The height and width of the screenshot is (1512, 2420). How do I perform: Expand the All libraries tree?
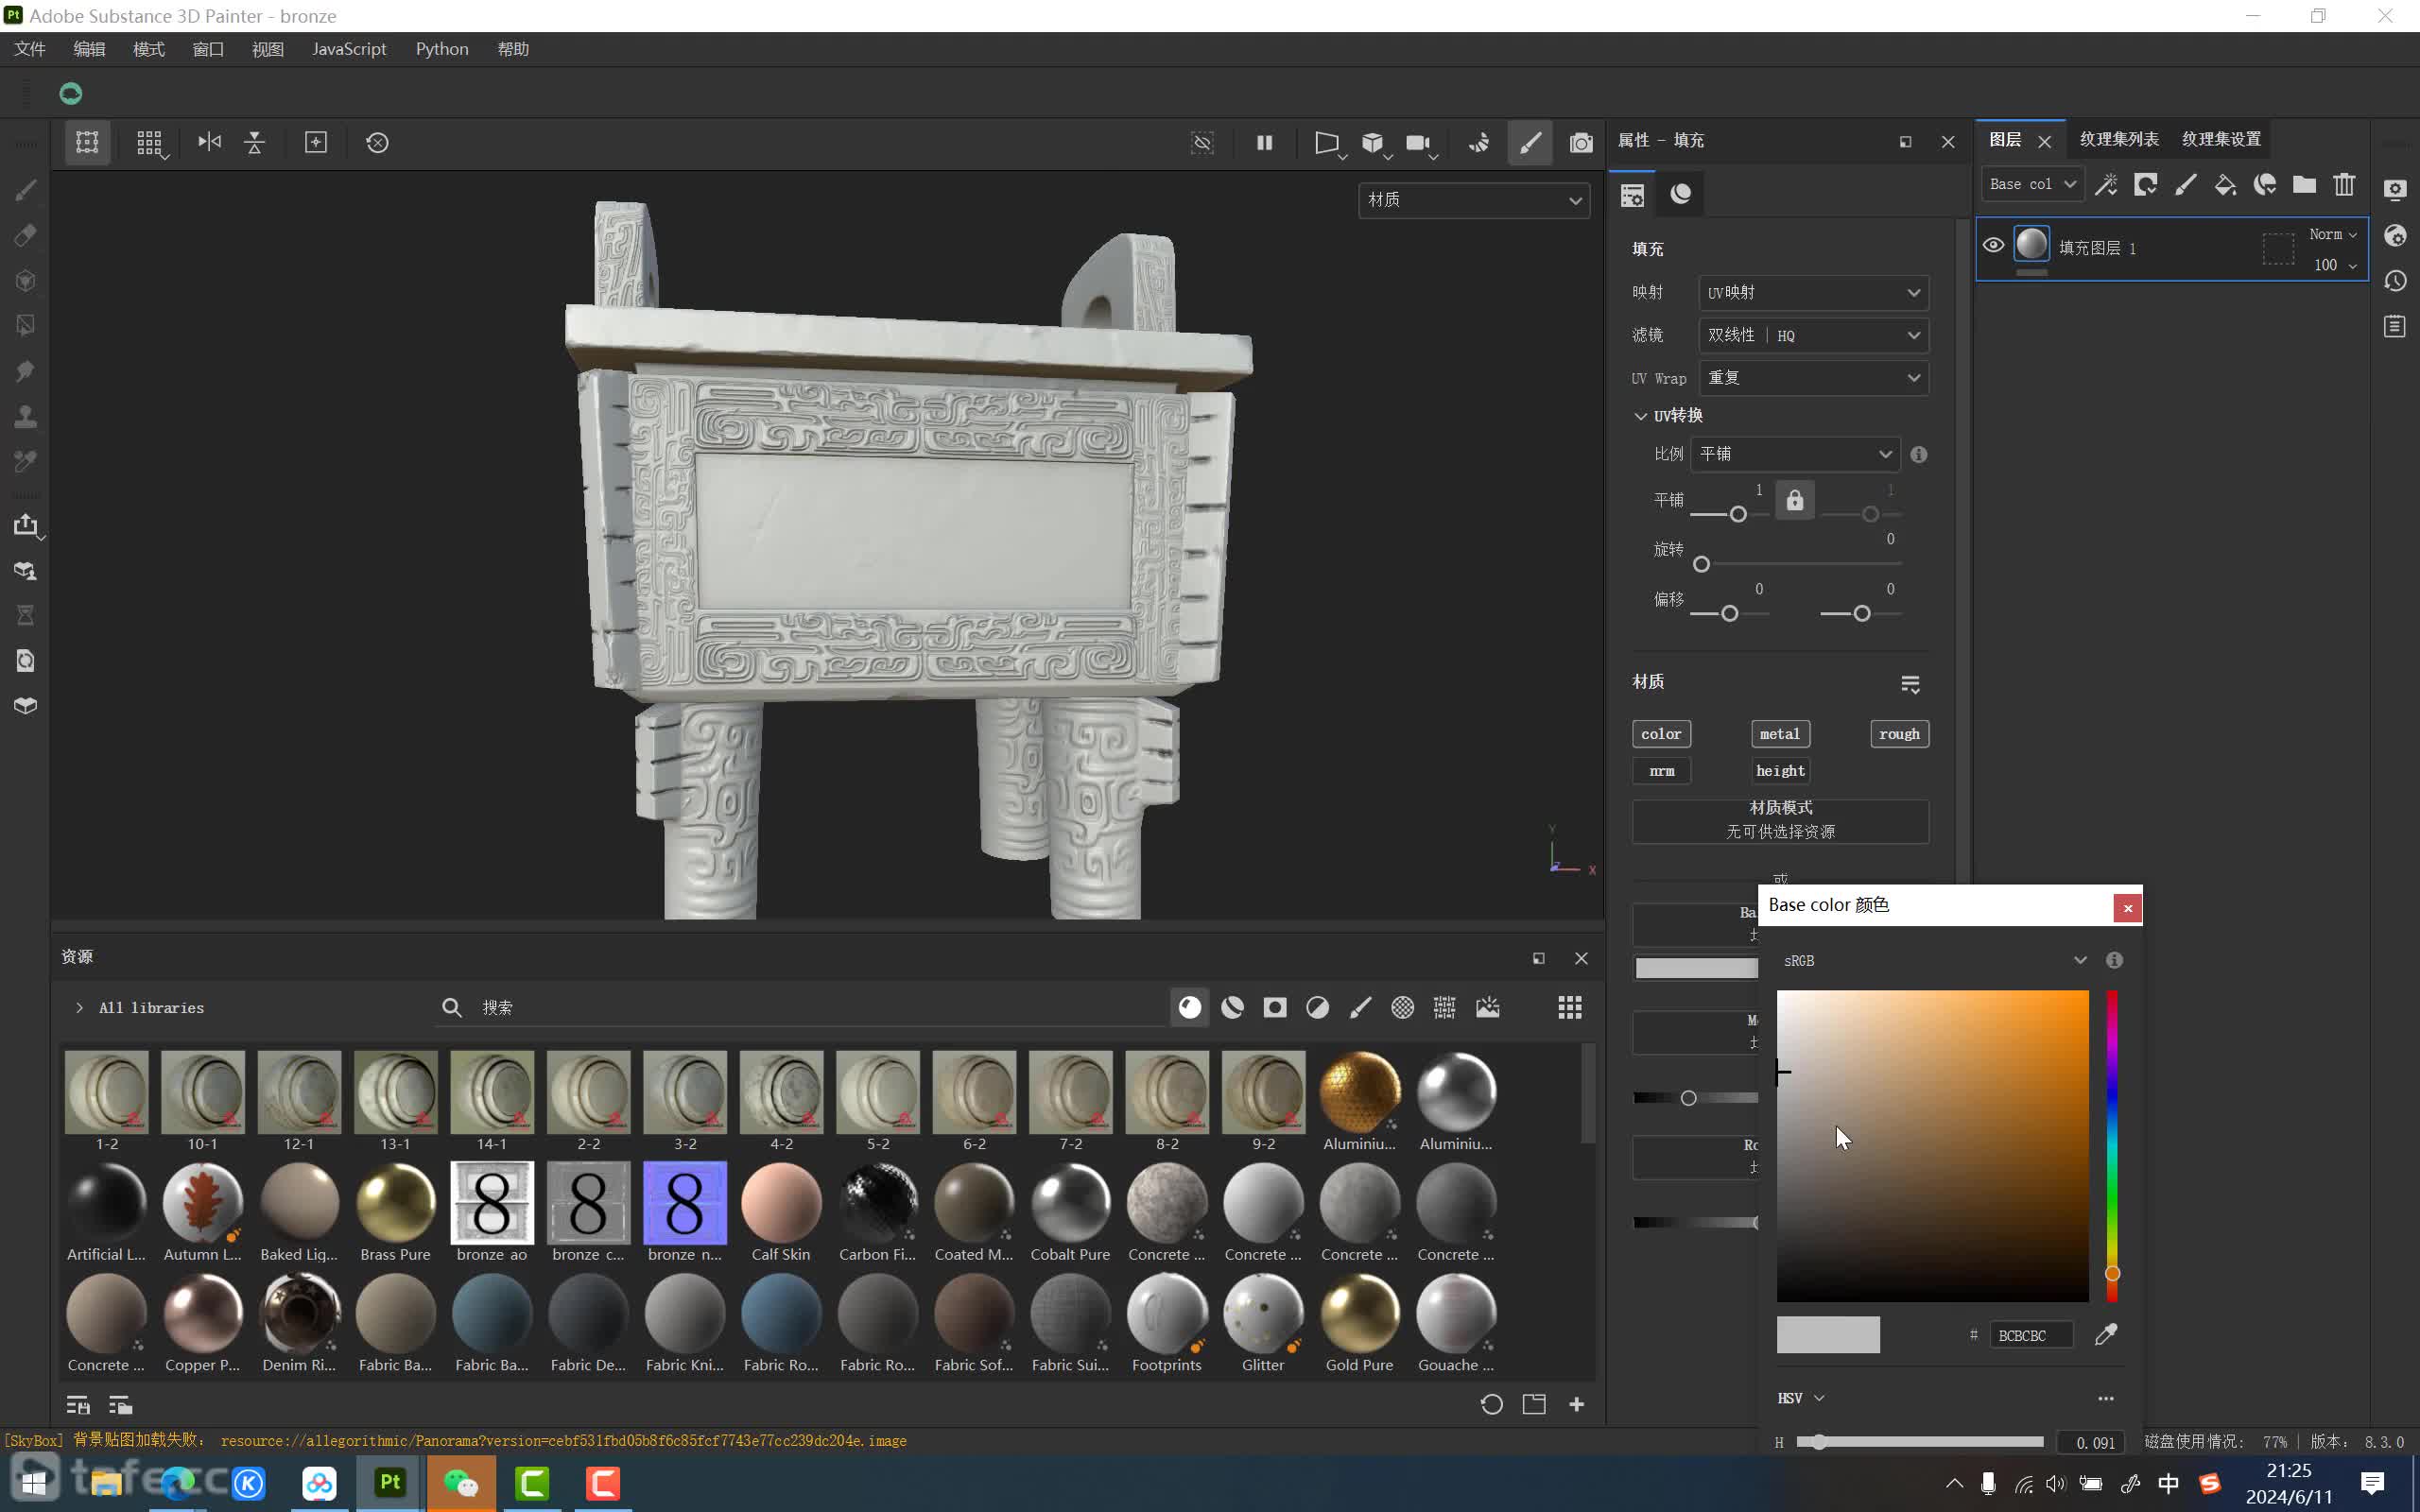tap(79, 1008)
